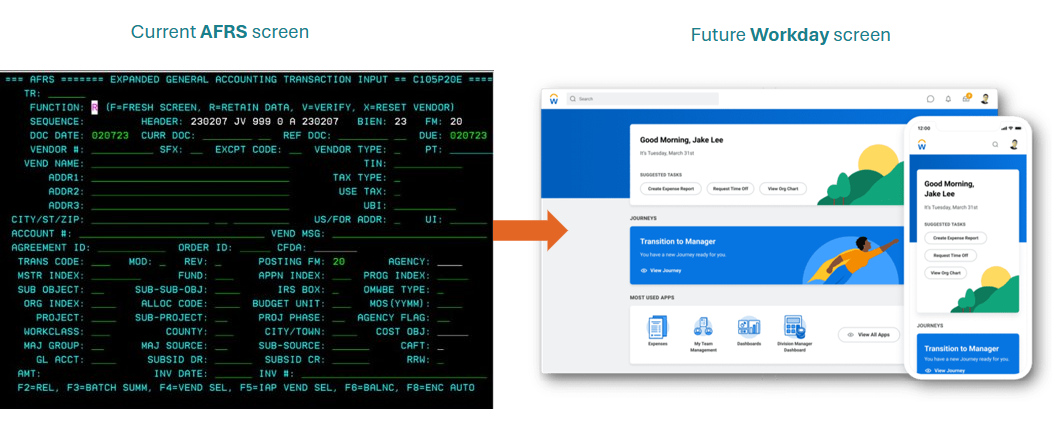Click the AFRS TR input field
This screenshot has width=1052, height=427.
click(66, 93)
